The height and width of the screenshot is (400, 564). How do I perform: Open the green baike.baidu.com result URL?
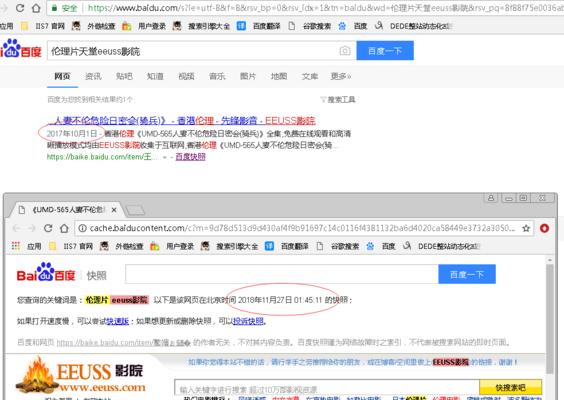pyautogui.click(x=102, y=157)
